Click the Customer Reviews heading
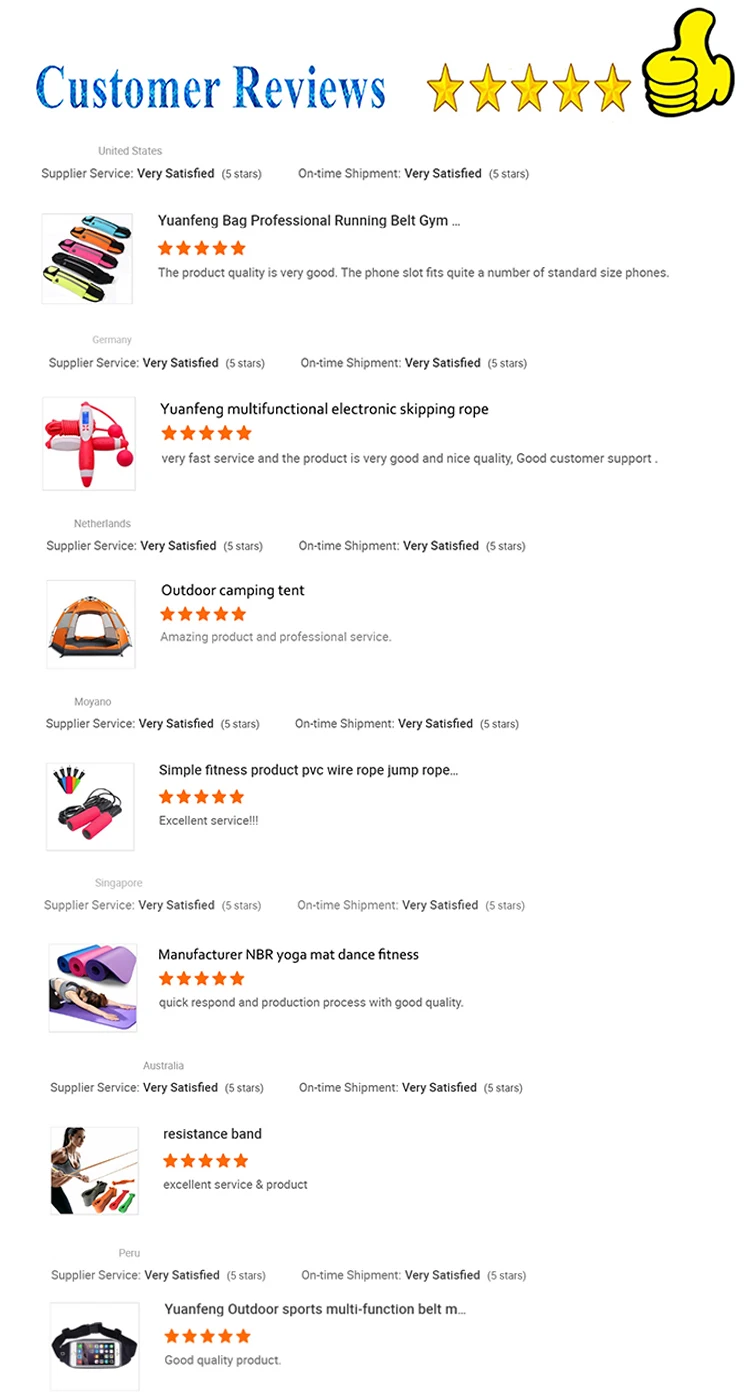The width and height of the screenshot is (750, 1400). (211, 88)
